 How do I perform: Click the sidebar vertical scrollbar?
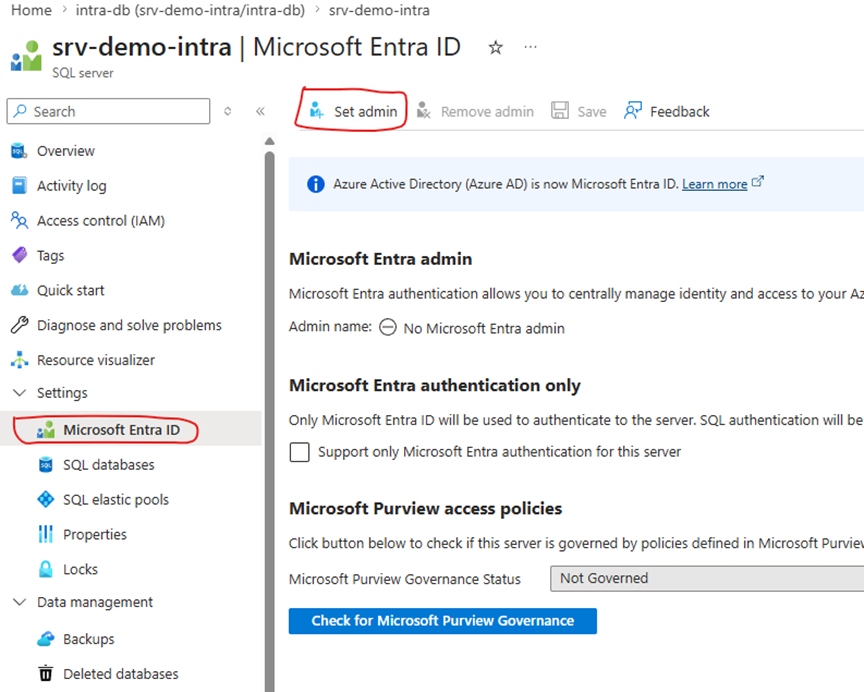[269, 400]
